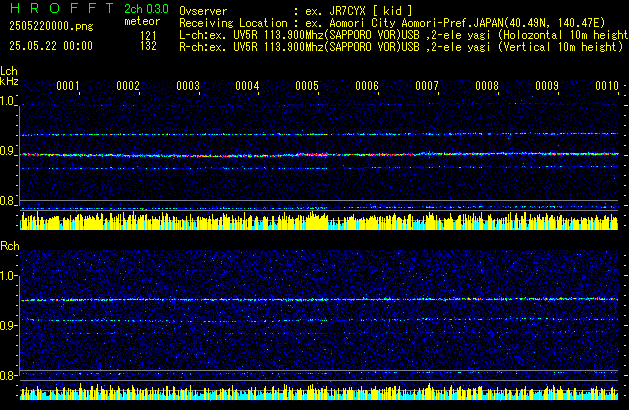Viewport: 629px width, 410px height.
Task: Select the meteor count value 132
Action: pos(148,46)
